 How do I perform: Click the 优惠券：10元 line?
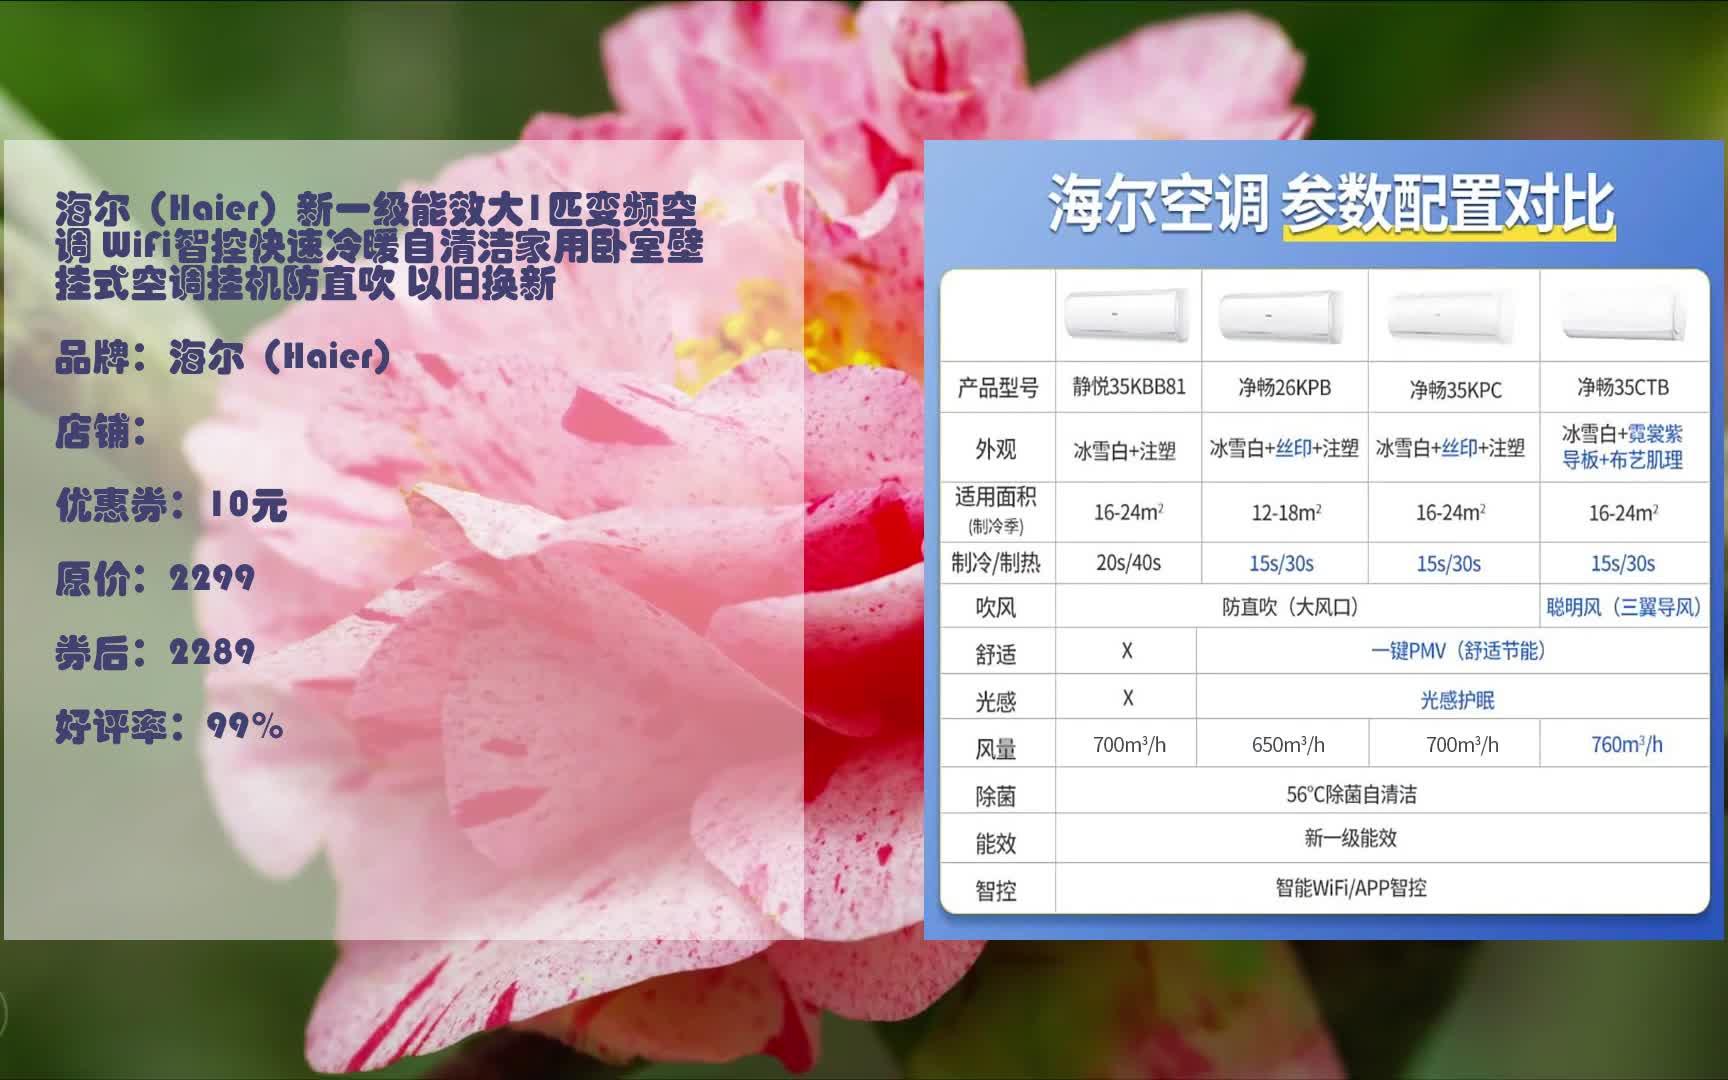(172, 505)
